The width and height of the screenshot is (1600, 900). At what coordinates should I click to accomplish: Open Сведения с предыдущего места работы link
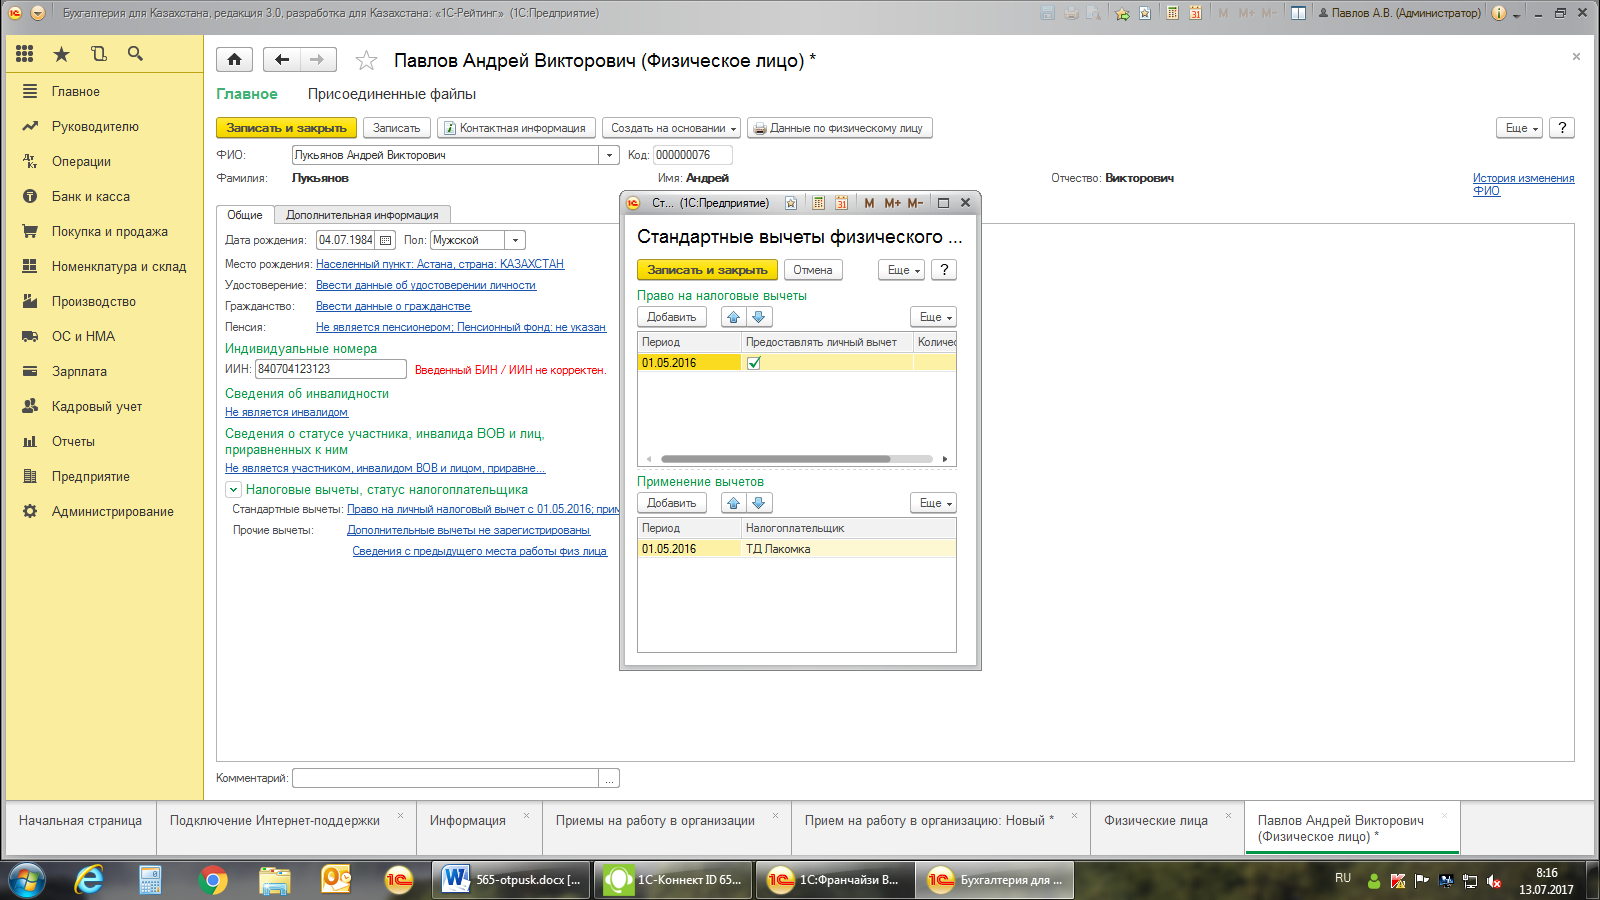point(479,551)
